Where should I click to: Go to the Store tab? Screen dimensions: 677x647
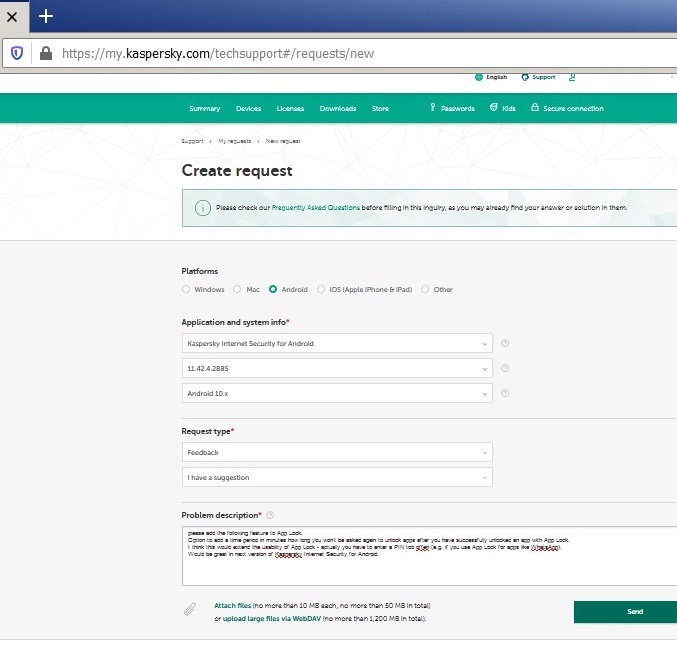tap(380, 108)
